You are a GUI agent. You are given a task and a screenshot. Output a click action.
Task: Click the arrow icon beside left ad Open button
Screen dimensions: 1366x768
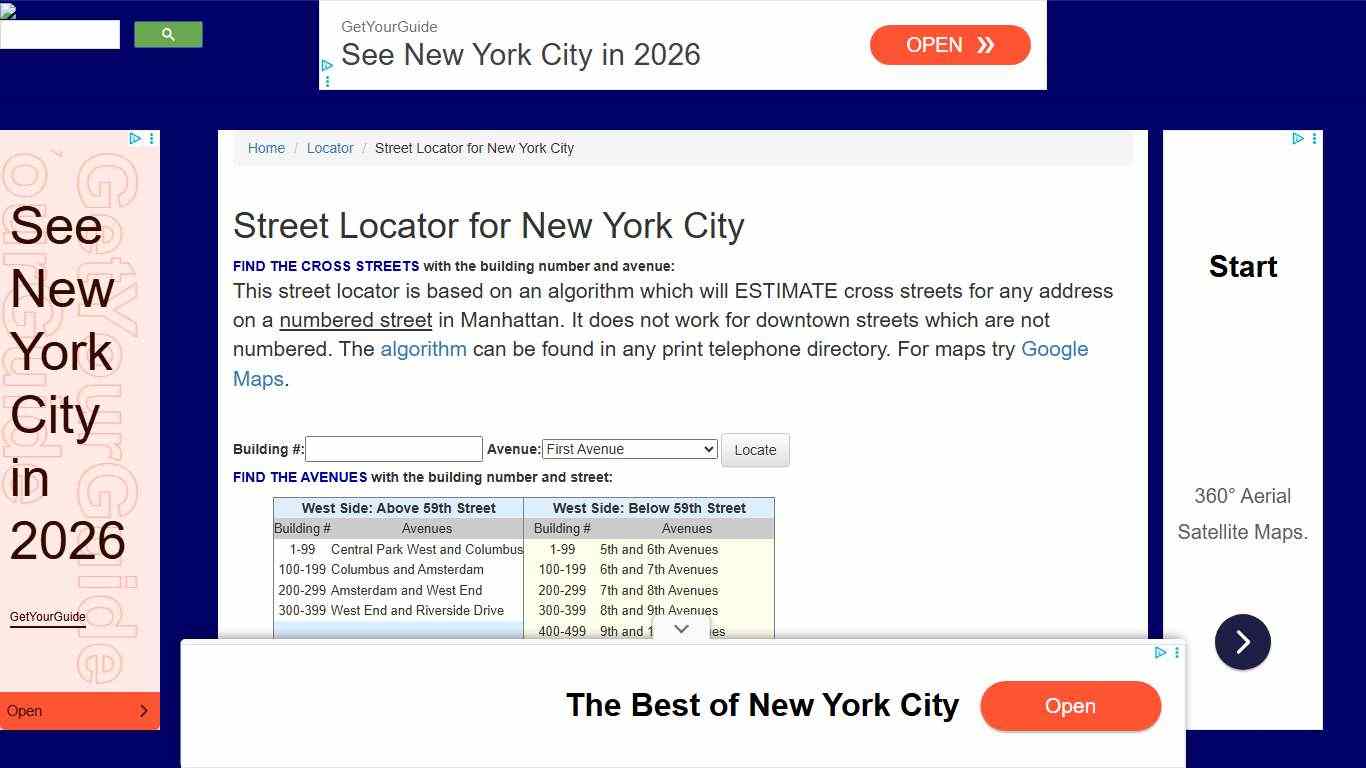pyautogui.click(x=147, y=711)
